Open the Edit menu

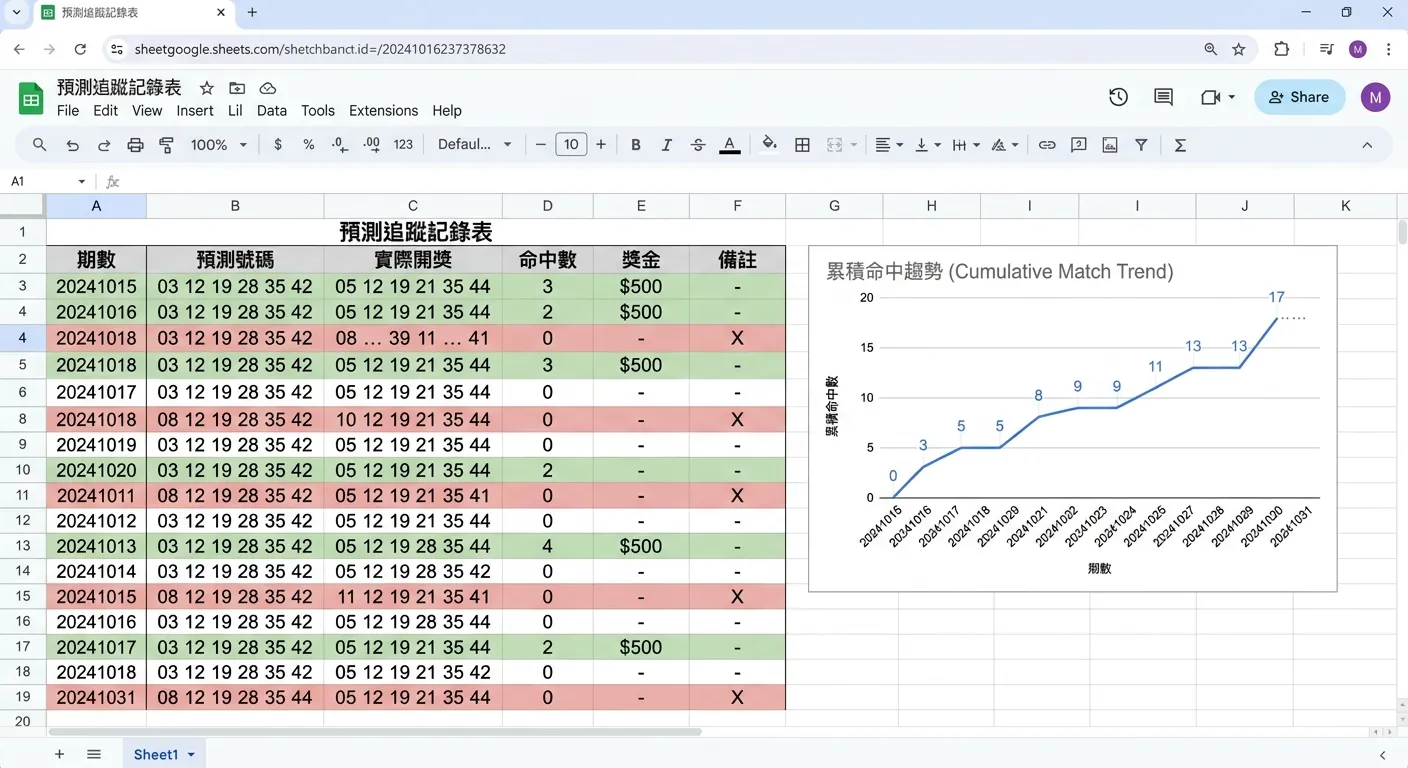(106, 111)
